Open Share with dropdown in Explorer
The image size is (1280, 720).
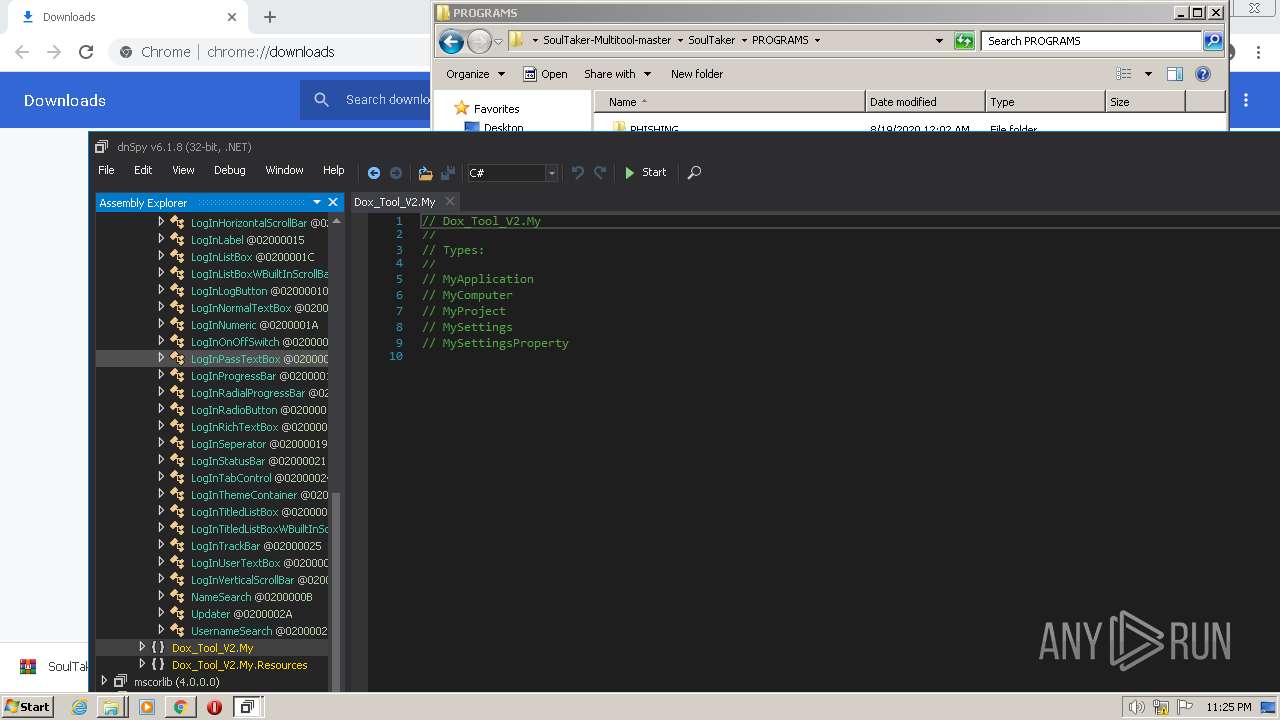(x=617, y=74)
